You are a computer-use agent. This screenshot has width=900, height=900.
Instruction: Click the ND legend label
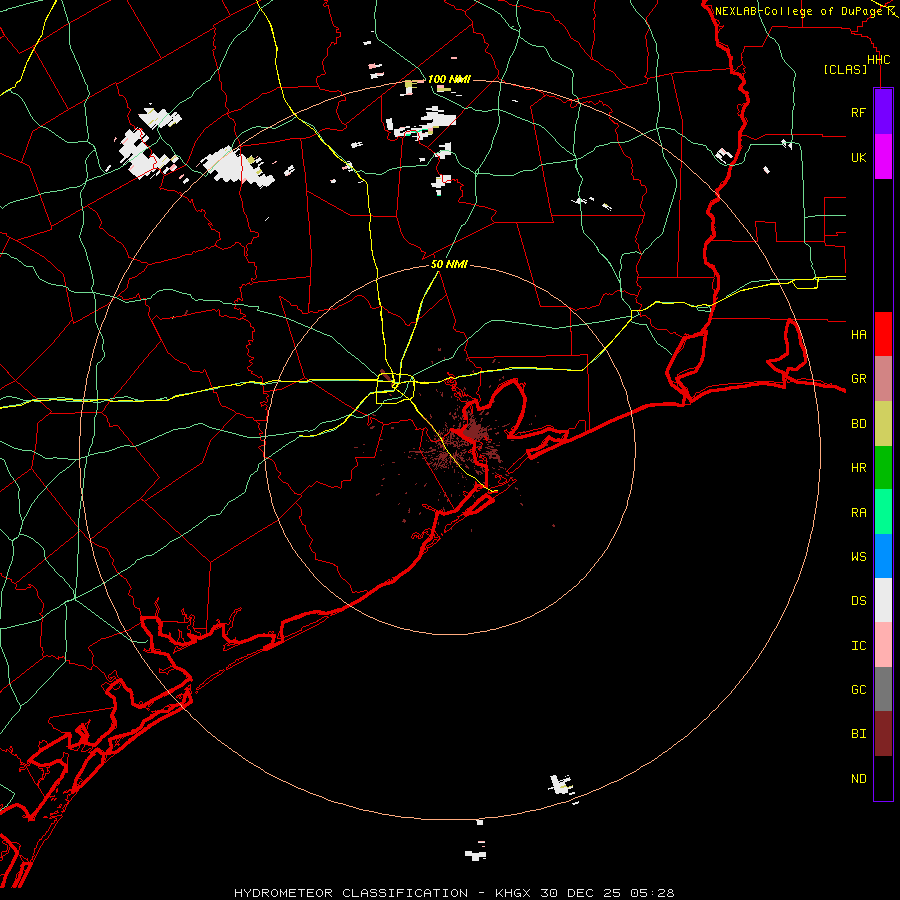[x=858, y=779]
